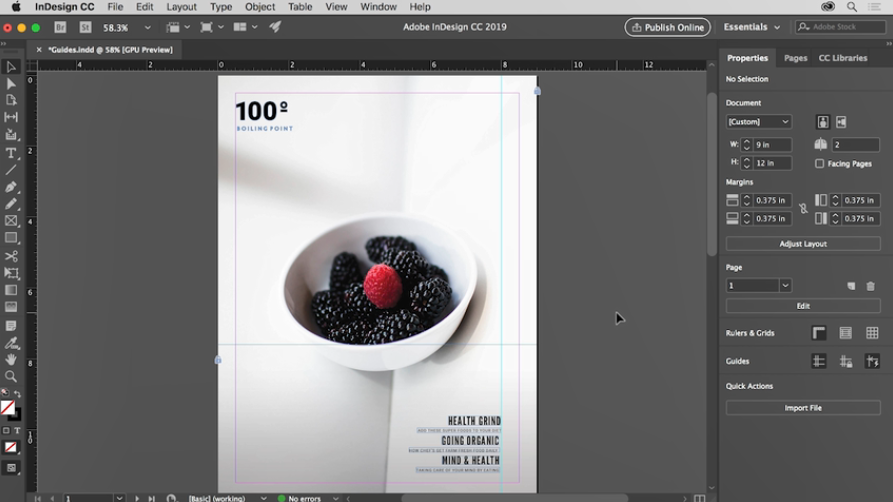Screen dimensions: 893x502
Task: Choose the Hand tool
Action: pyautogui.click(x=11, y=359)
